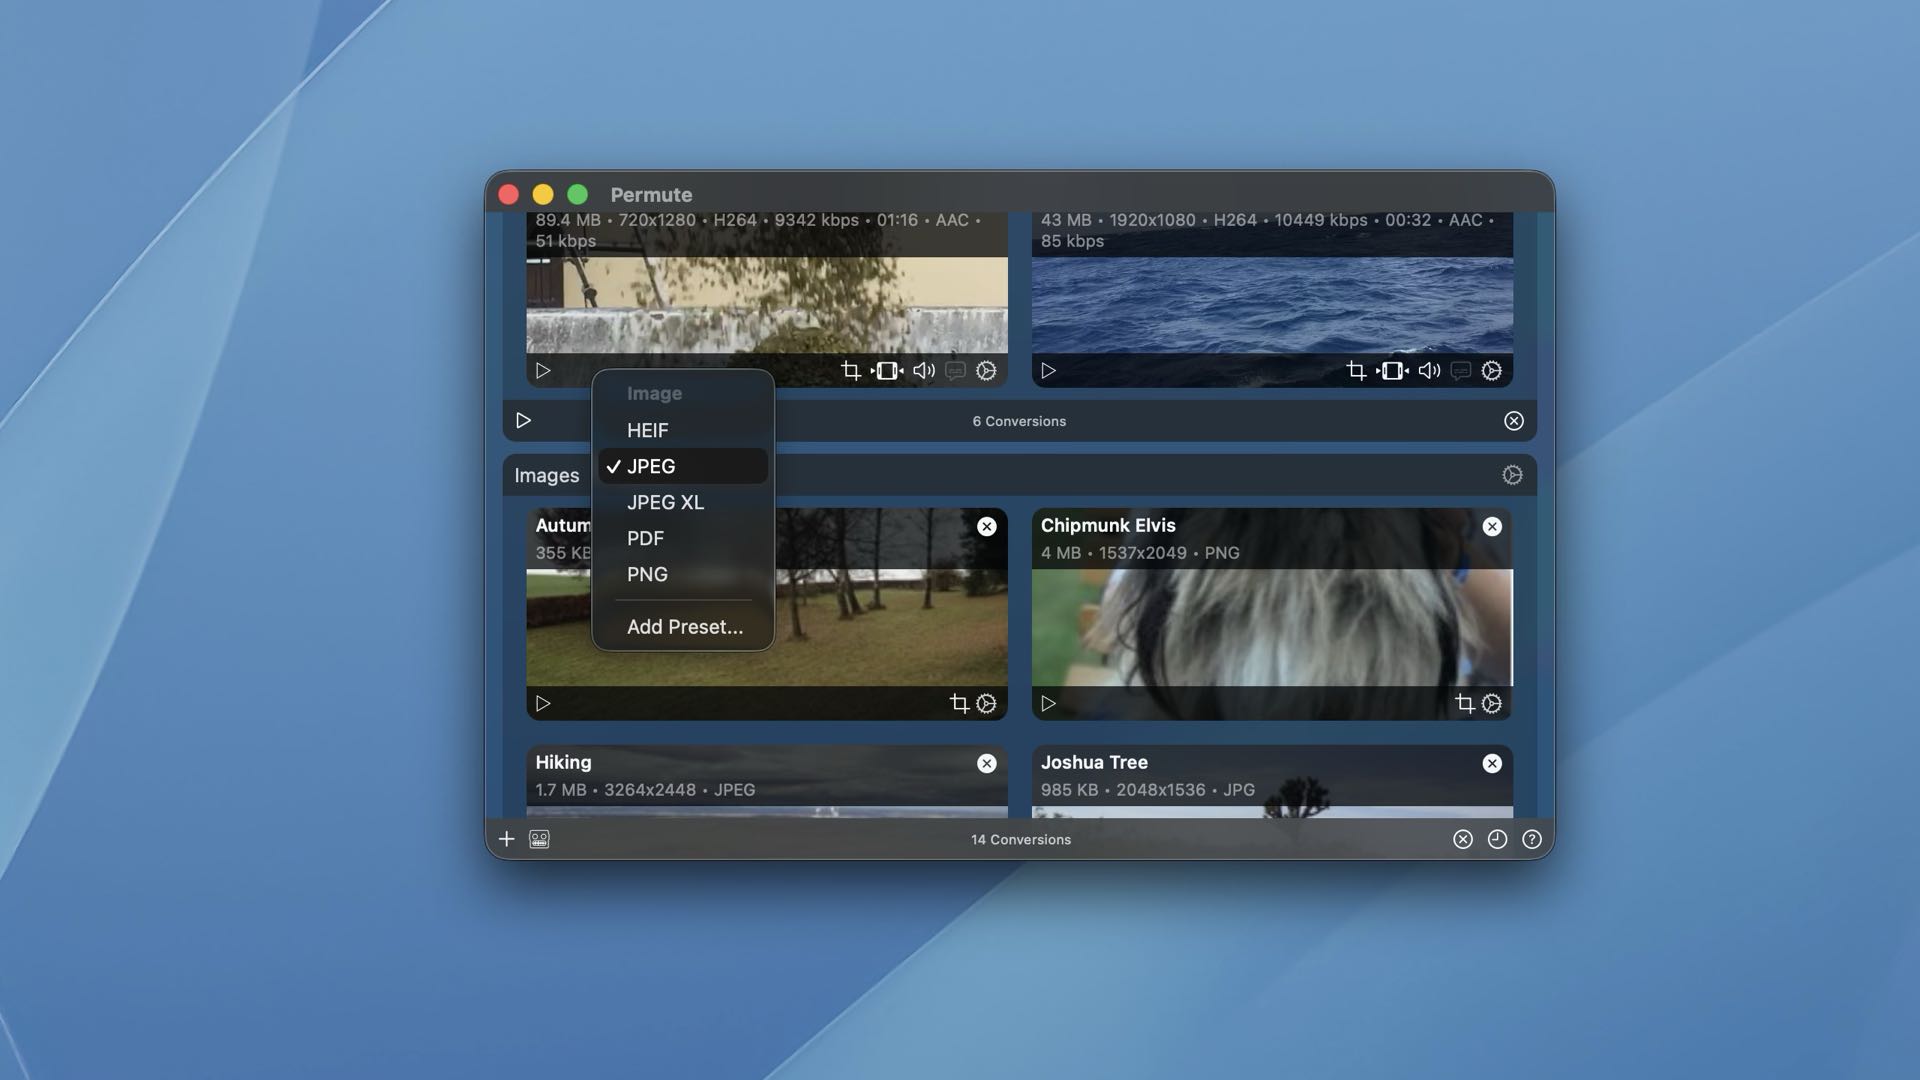Remove the Hiking image
The width and height of the screenshot is (1920, 1080).
(987, 764)
